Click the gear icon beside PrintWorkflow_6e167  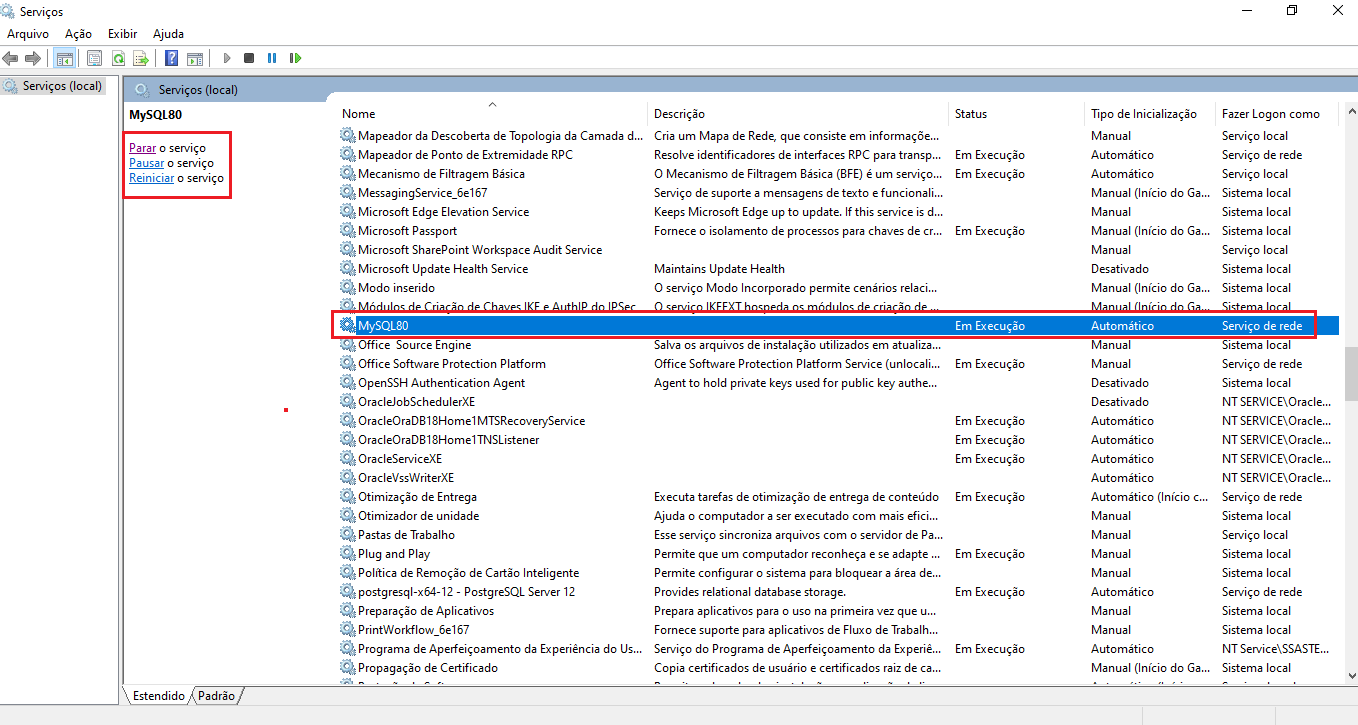tap(347, 630)
